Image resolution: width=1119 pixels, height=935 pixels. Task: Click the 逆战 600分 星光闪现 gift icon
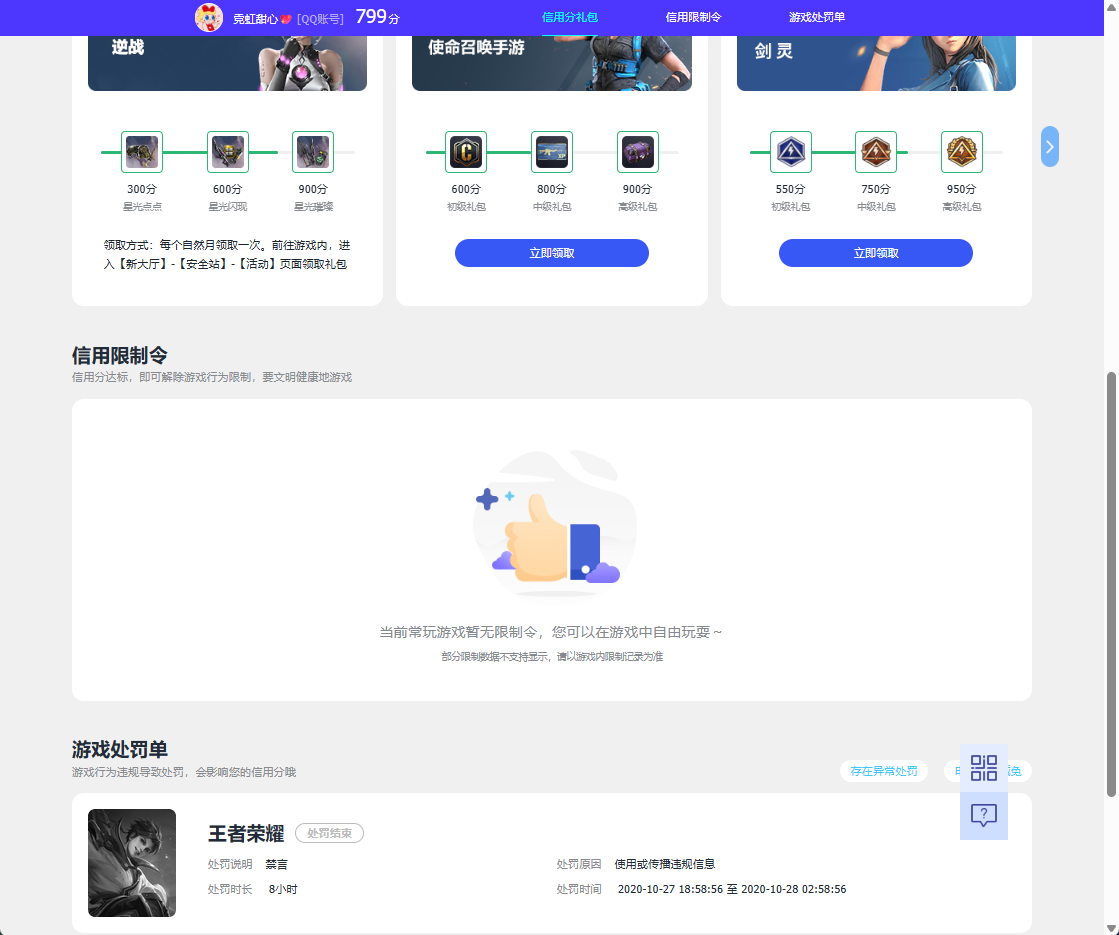[228, 152]
